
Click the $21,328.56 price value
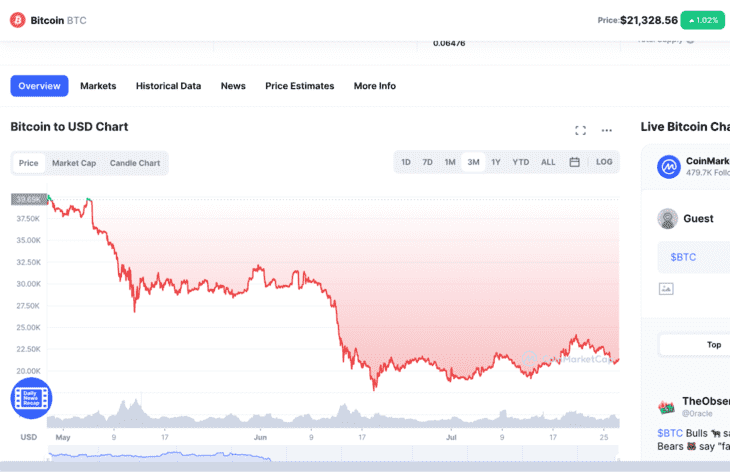click(x=649, y=20)
